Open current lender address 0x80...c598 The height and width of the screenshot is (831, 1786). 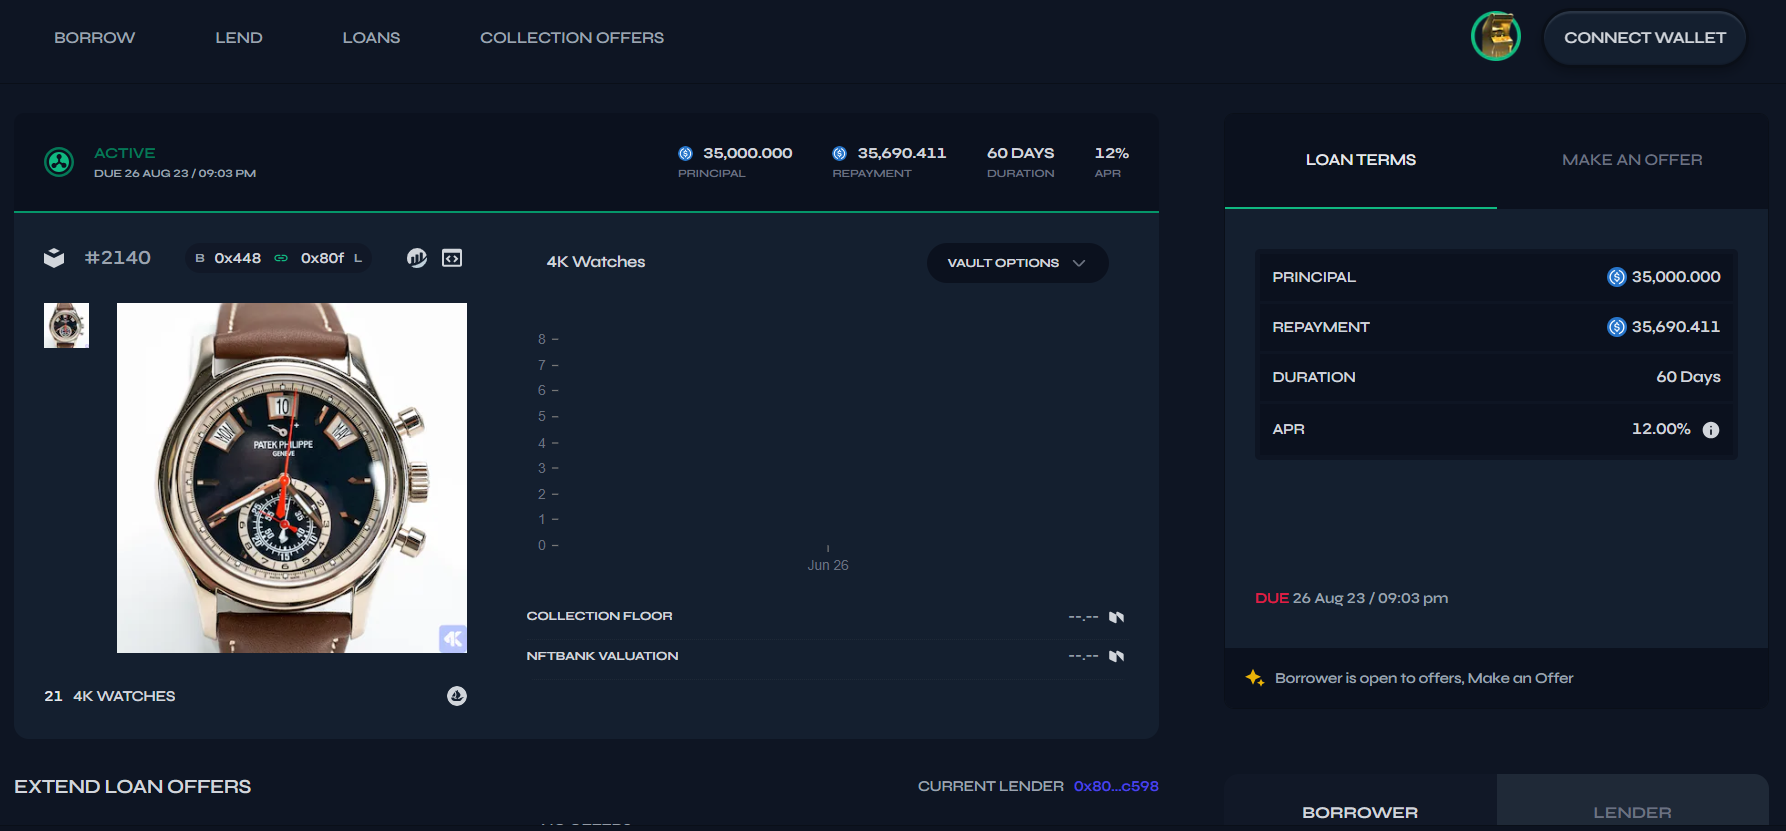[1115, 786]
